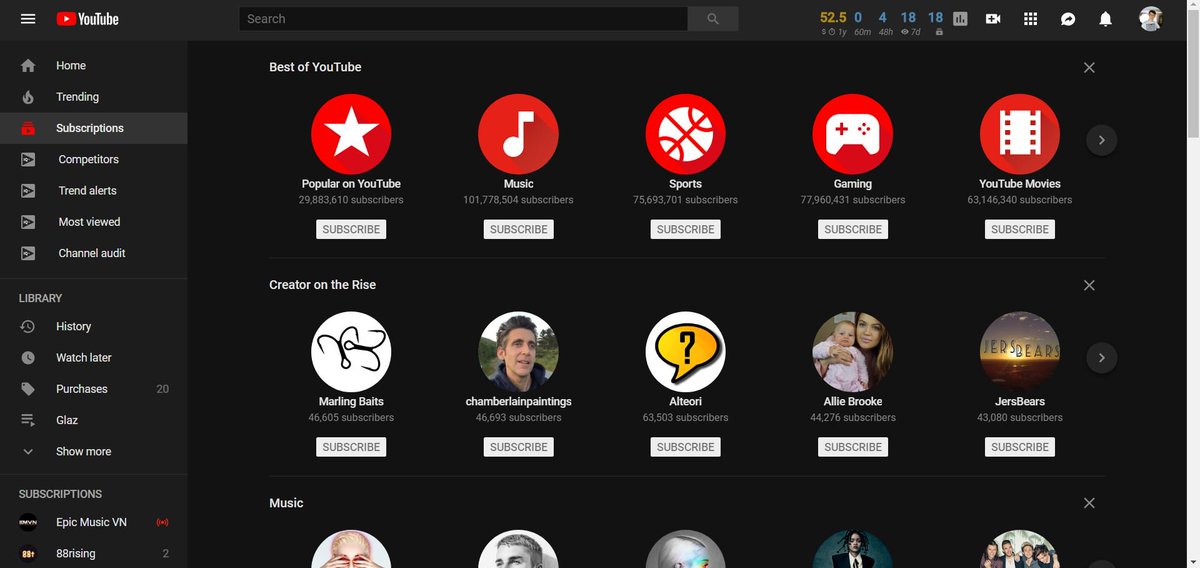Open Purchases in the library
The image size is (1200, 568).
tap(93, 389)
